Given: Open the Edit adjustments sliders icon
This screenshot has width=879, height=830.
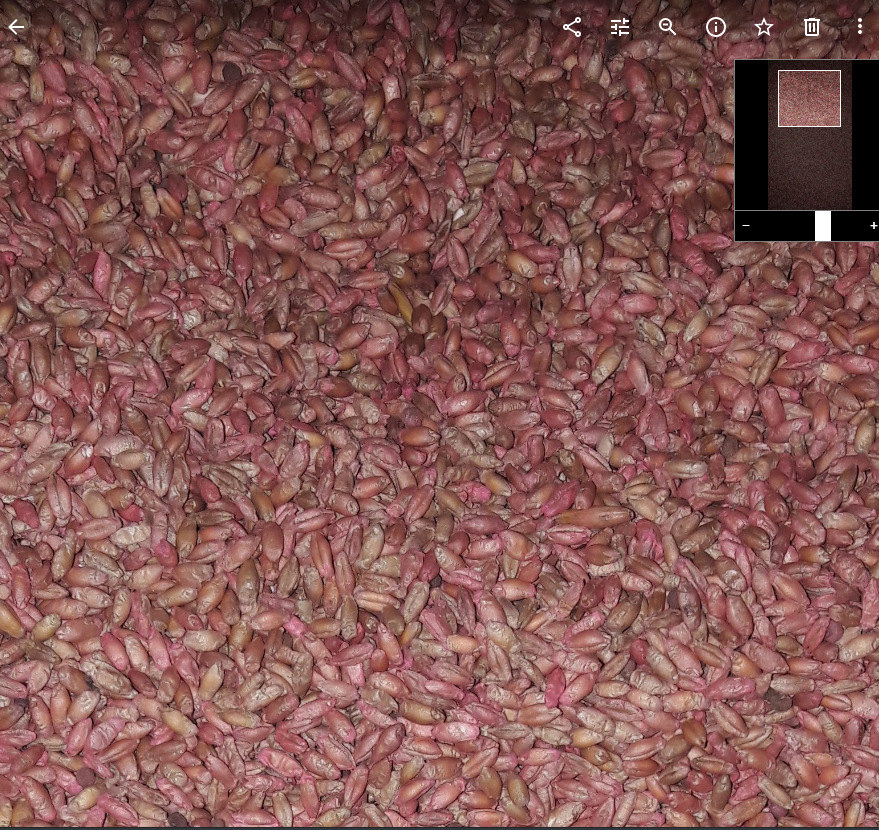Looking at the screenshot, I should [620, 27].
